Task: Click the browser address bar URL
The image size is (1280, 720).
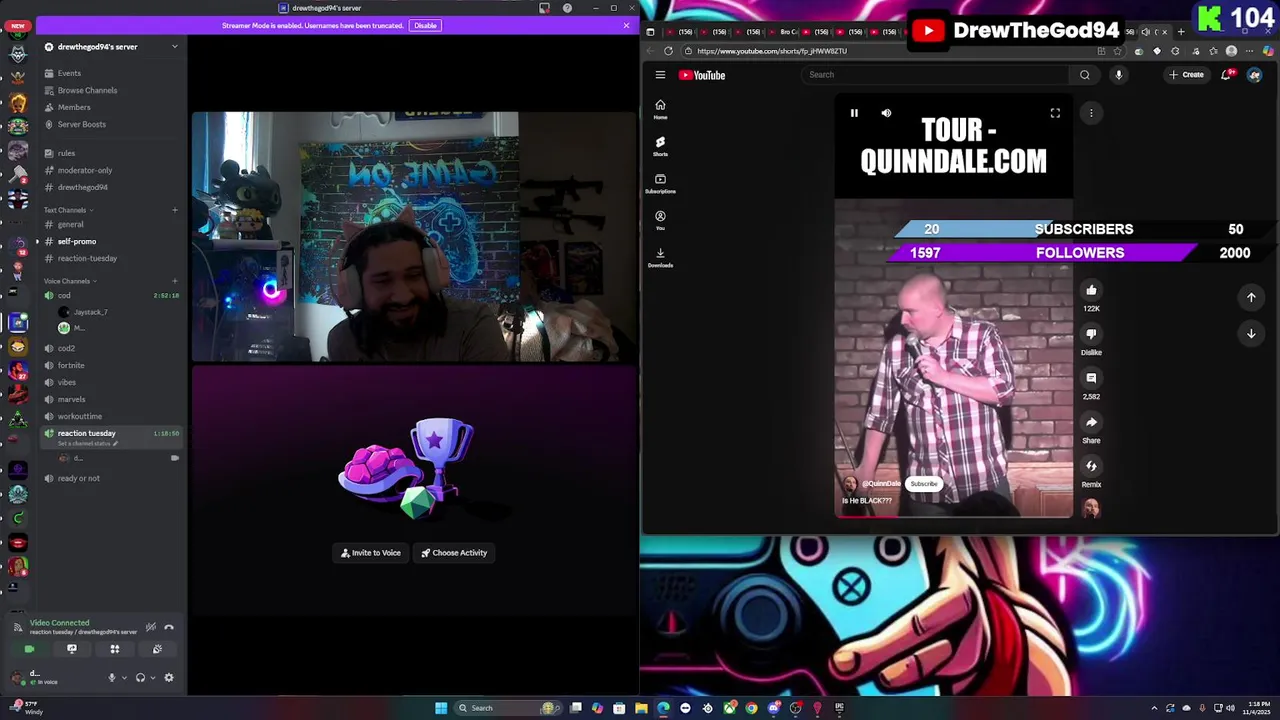Action: click(772, 51)
